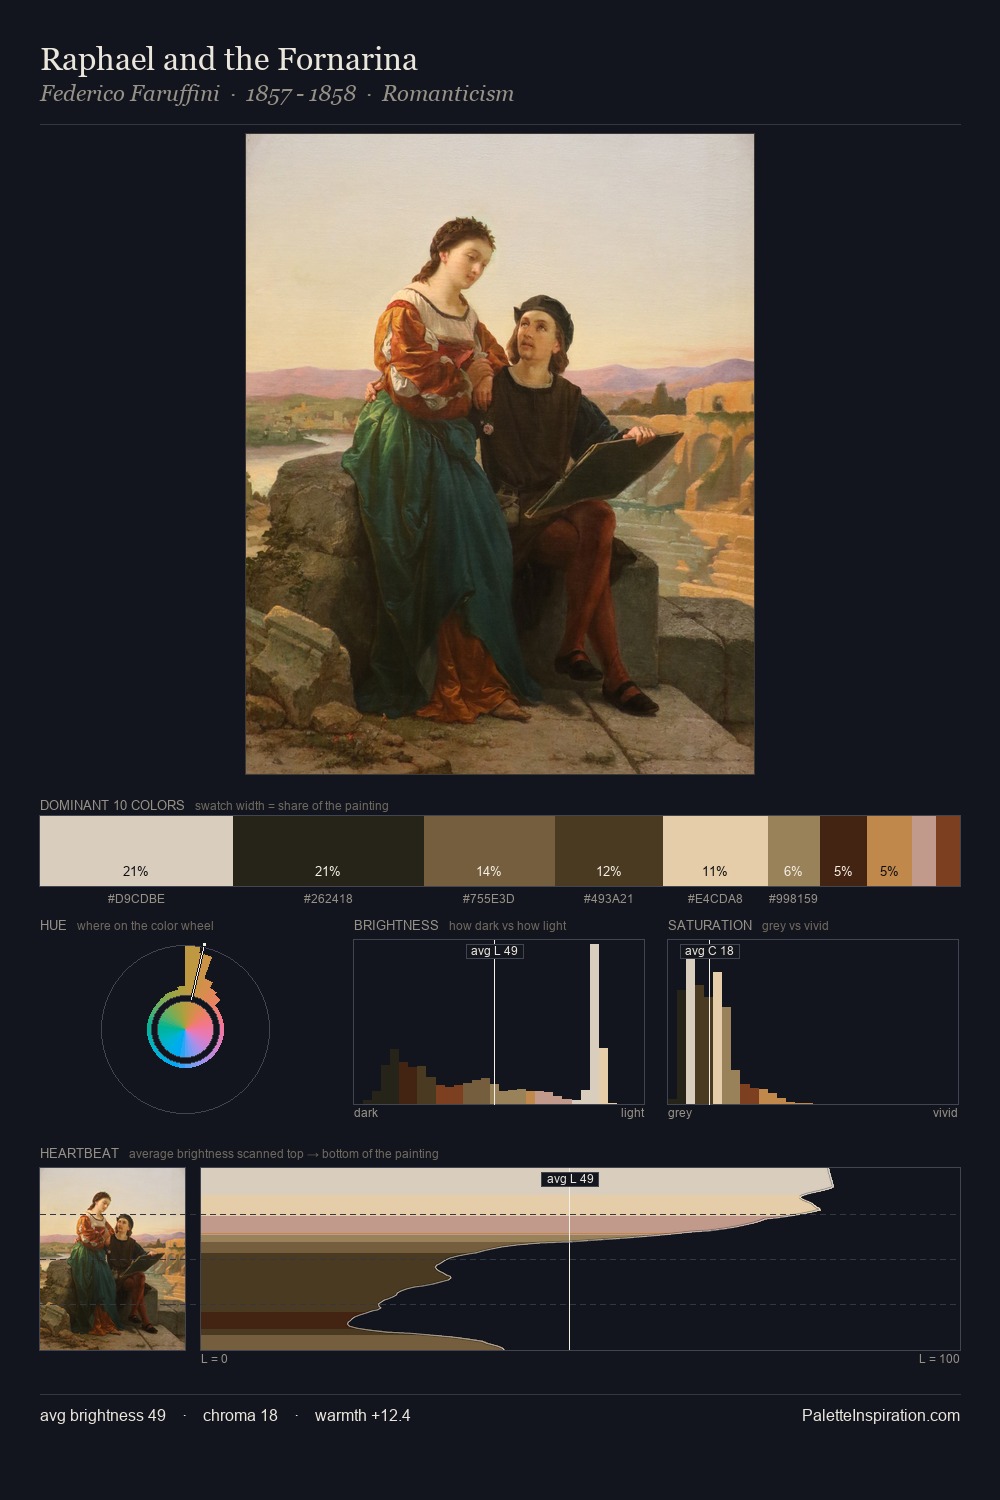Click the date '1857 - 1858'
The width and height of the screenshot is (1000, 1500).
point(301,94)
